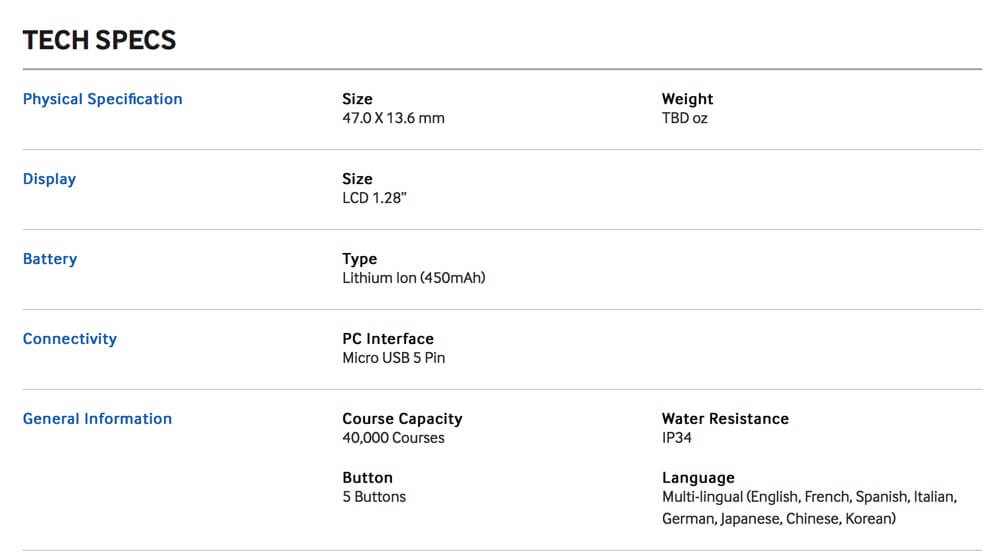Click the 47.0 X 13.6 mm size value
The height and width of the screenshot is (560, 1008).
pos(393,118)
